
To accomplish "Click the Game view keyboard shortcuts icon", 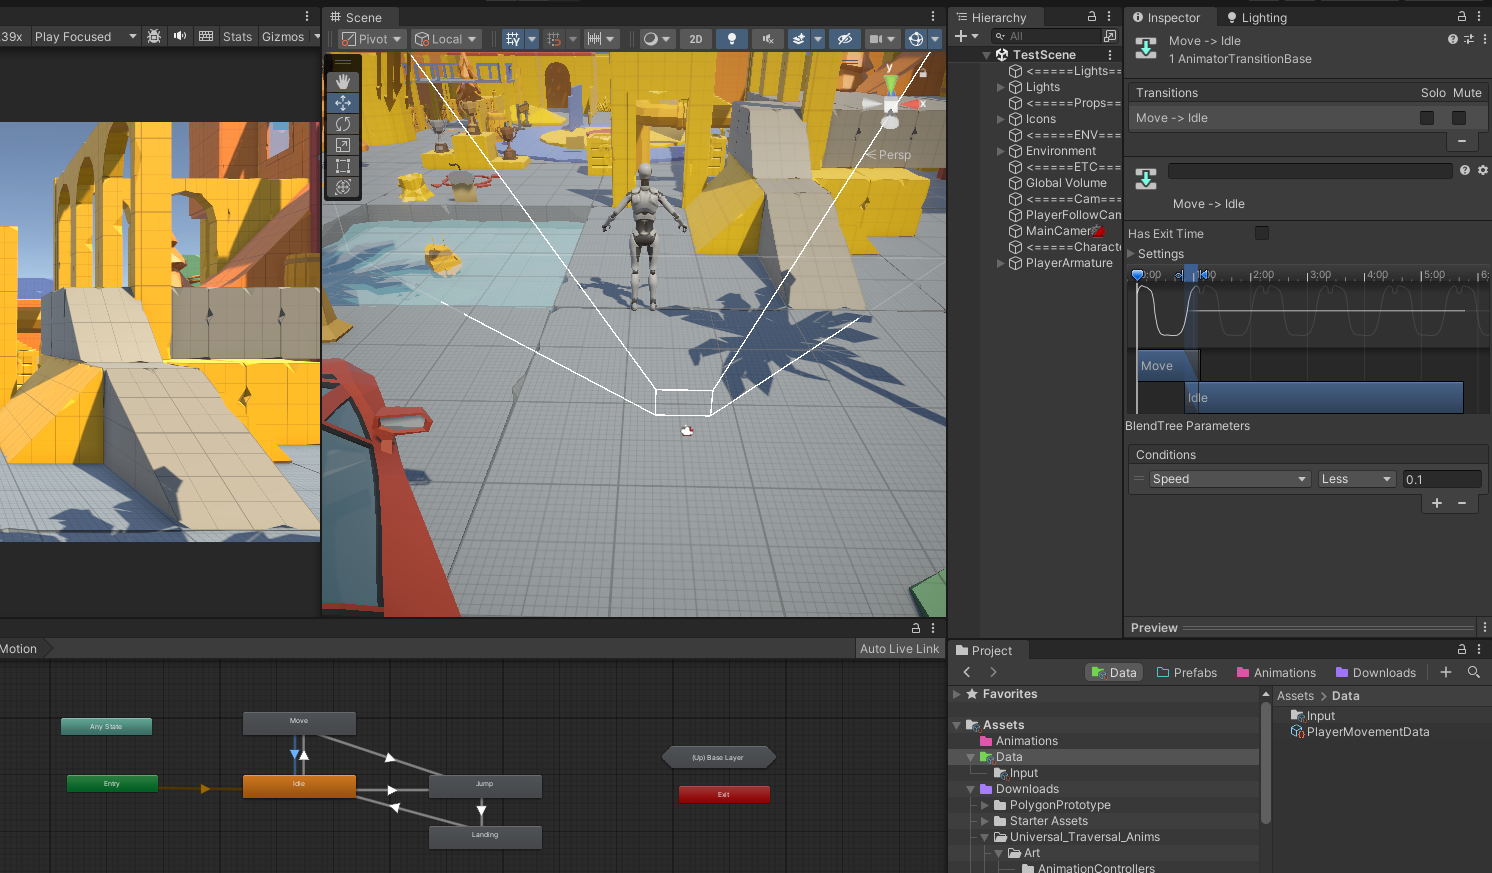I will [x=206, y=36].
